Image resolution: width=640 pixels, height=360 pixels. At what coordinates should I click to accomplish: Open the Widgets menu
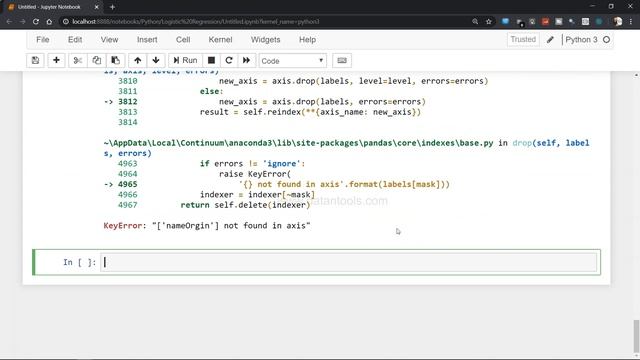[266, 40]
